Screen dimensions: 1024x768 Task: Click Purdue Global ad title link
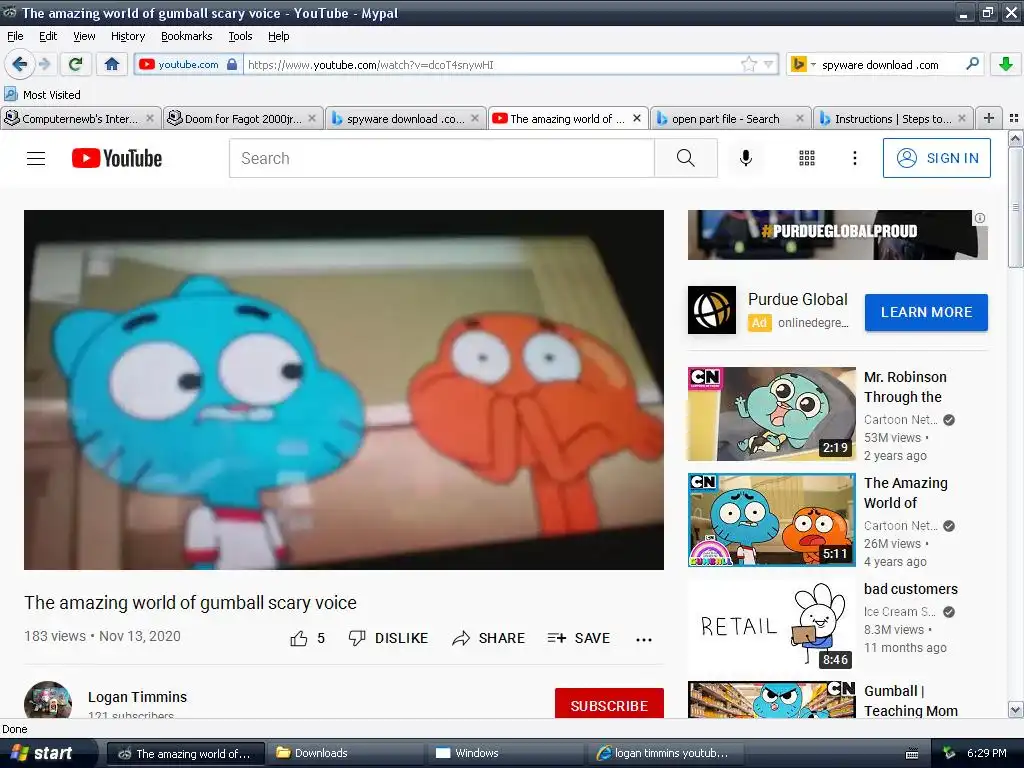point(797,299)
